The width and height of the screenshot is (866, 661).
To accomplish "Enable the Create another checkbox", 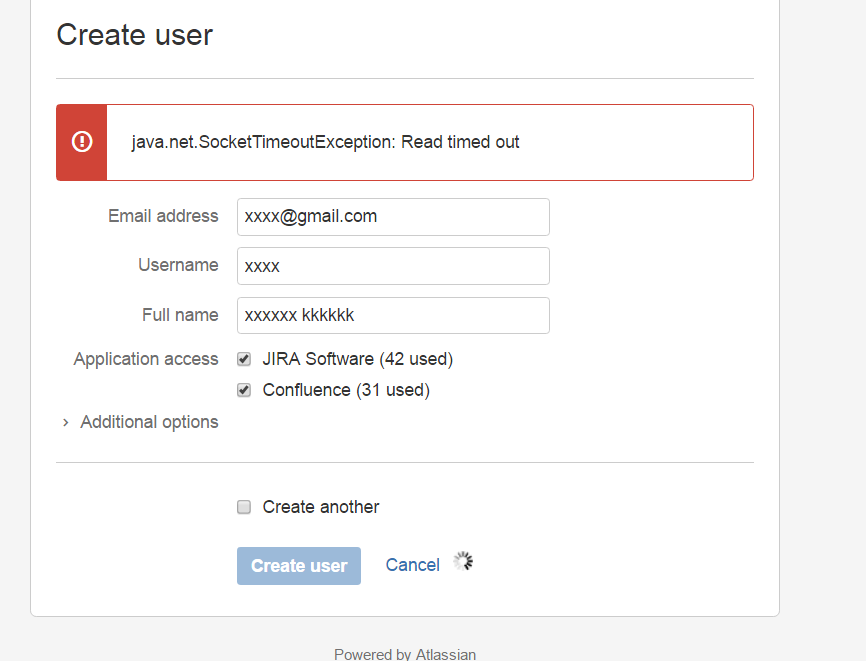I will (243, 507).
